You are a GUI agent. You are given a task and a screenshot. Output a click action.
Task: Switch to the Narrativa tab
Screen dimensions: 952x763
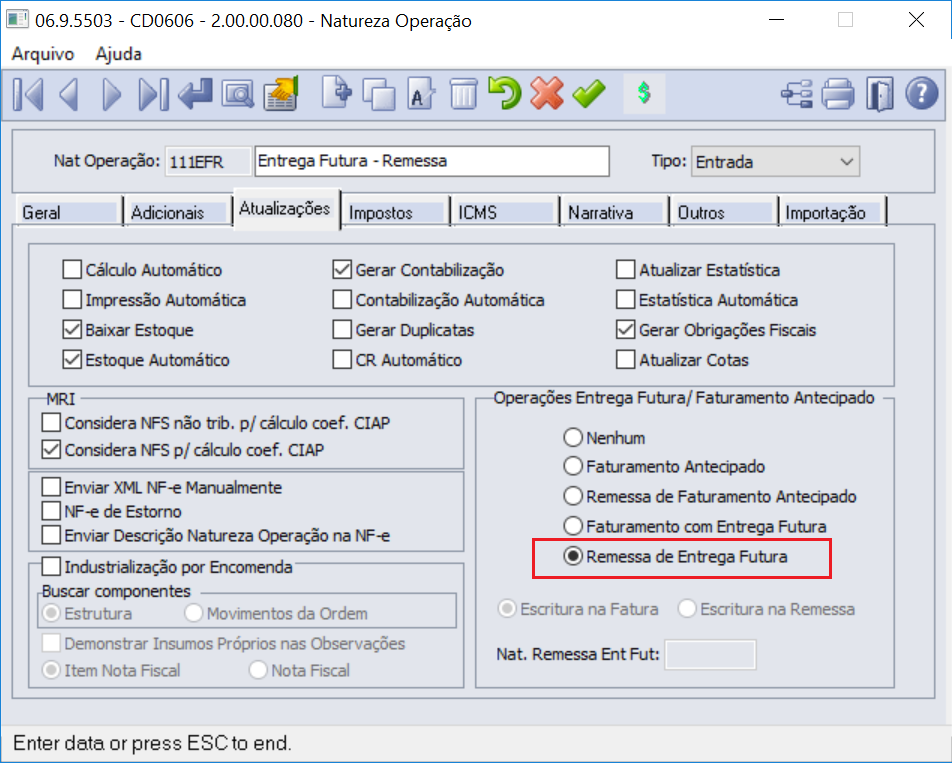(614, 212)
